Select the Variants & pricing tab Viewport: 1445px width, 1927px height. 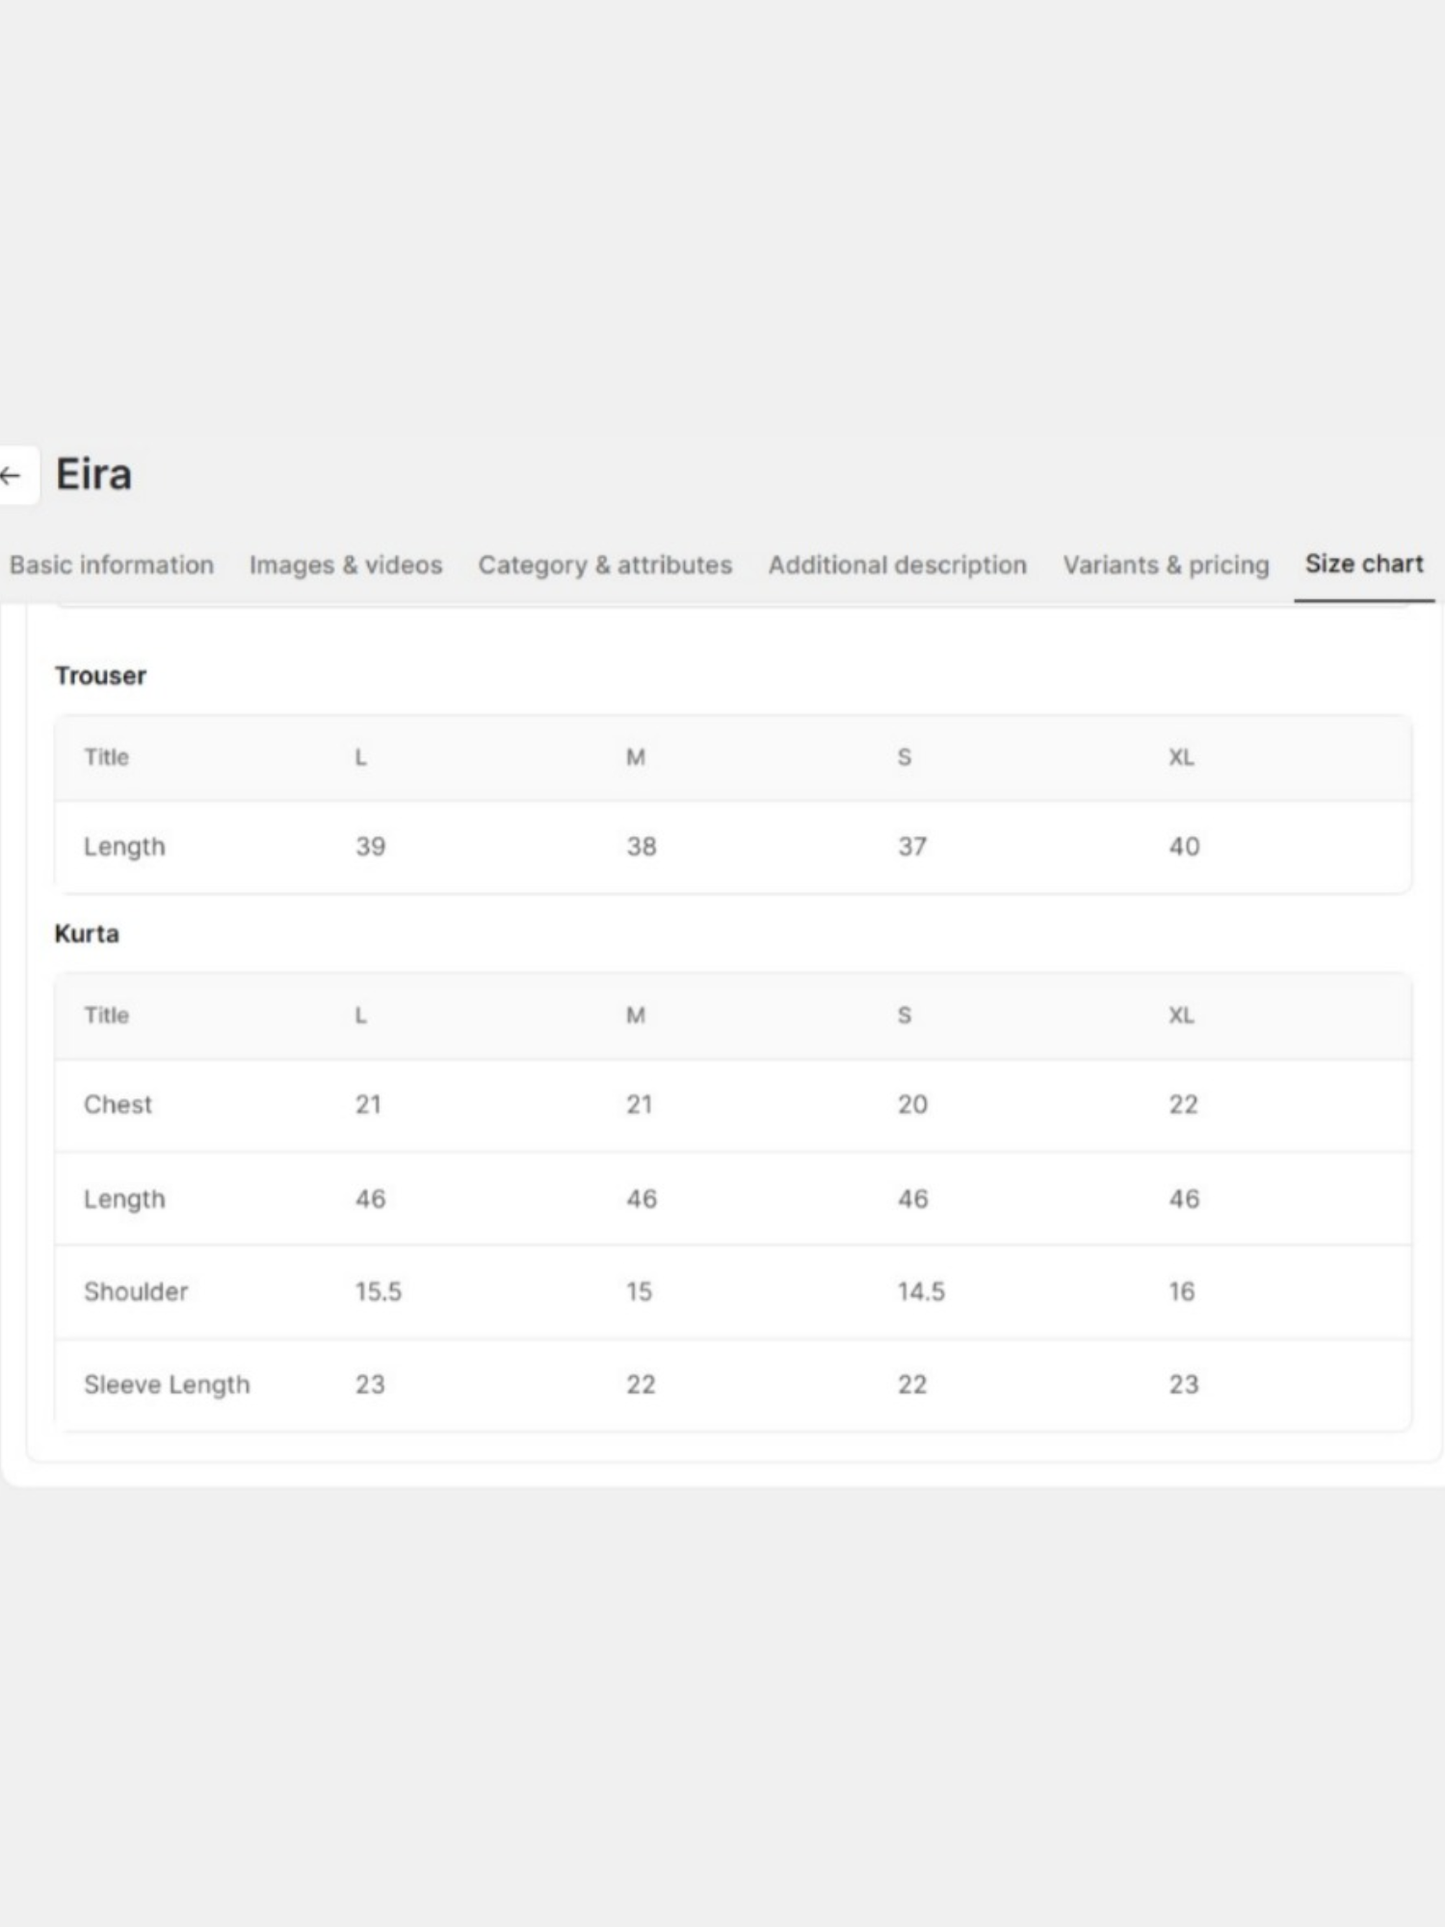pos(1166,565)
